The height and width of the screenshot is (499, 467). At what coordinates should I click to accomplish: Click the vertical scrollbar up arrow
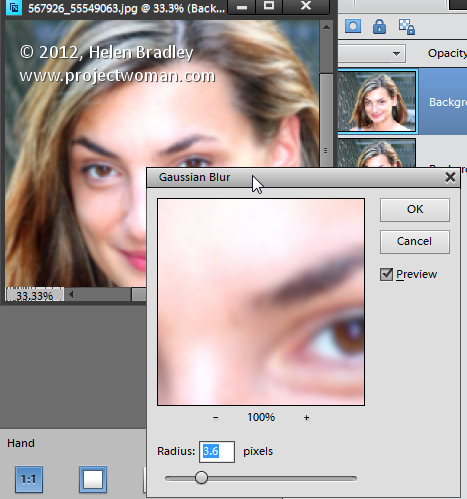[326, 27]
